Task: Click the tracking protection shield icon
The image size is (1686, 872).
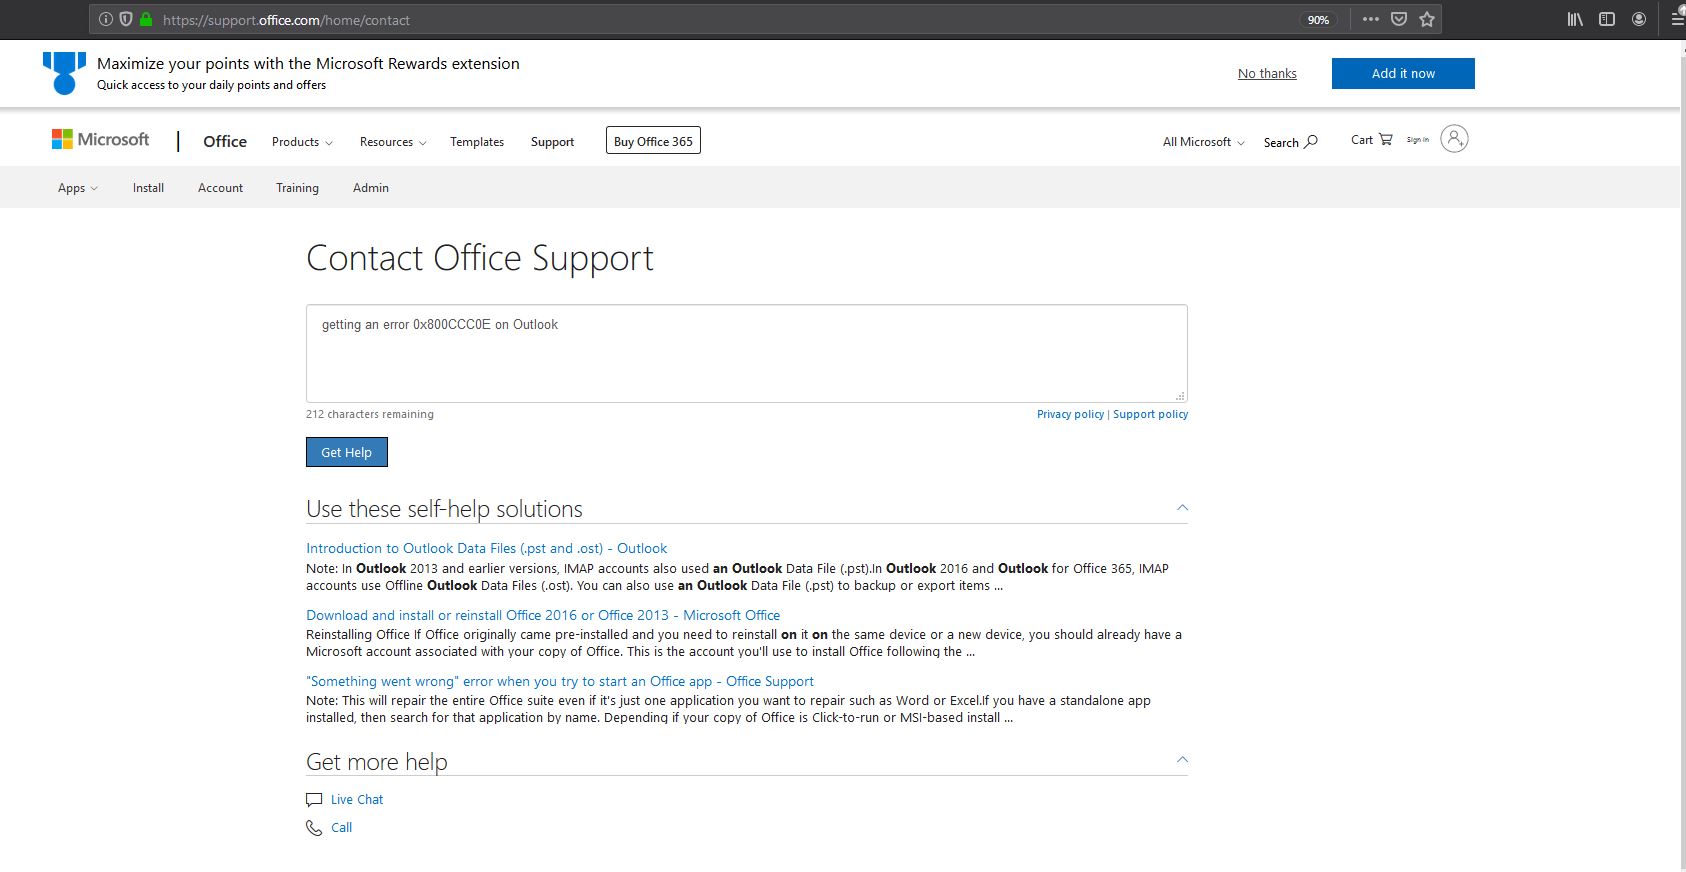Action: 126,19
